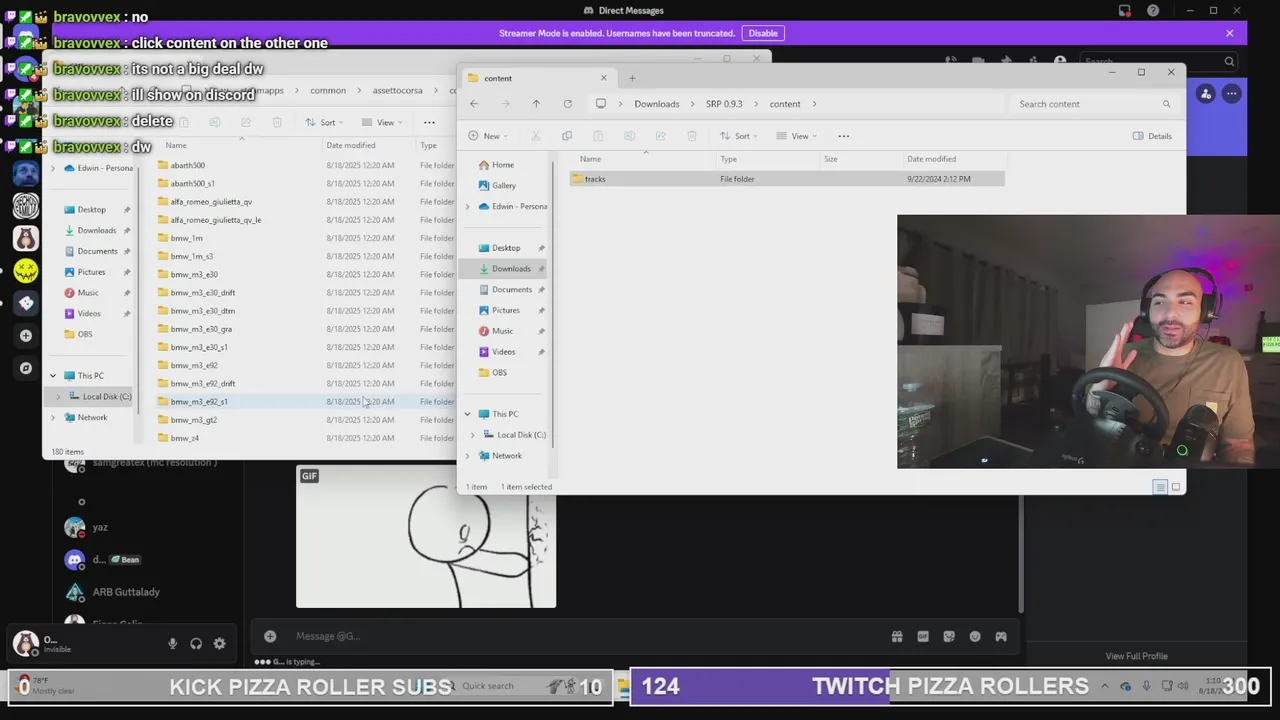1280x720 pixels.
Task: Click Add a Server plus in Discord sidebar
Action: click(x=26, y=336)
